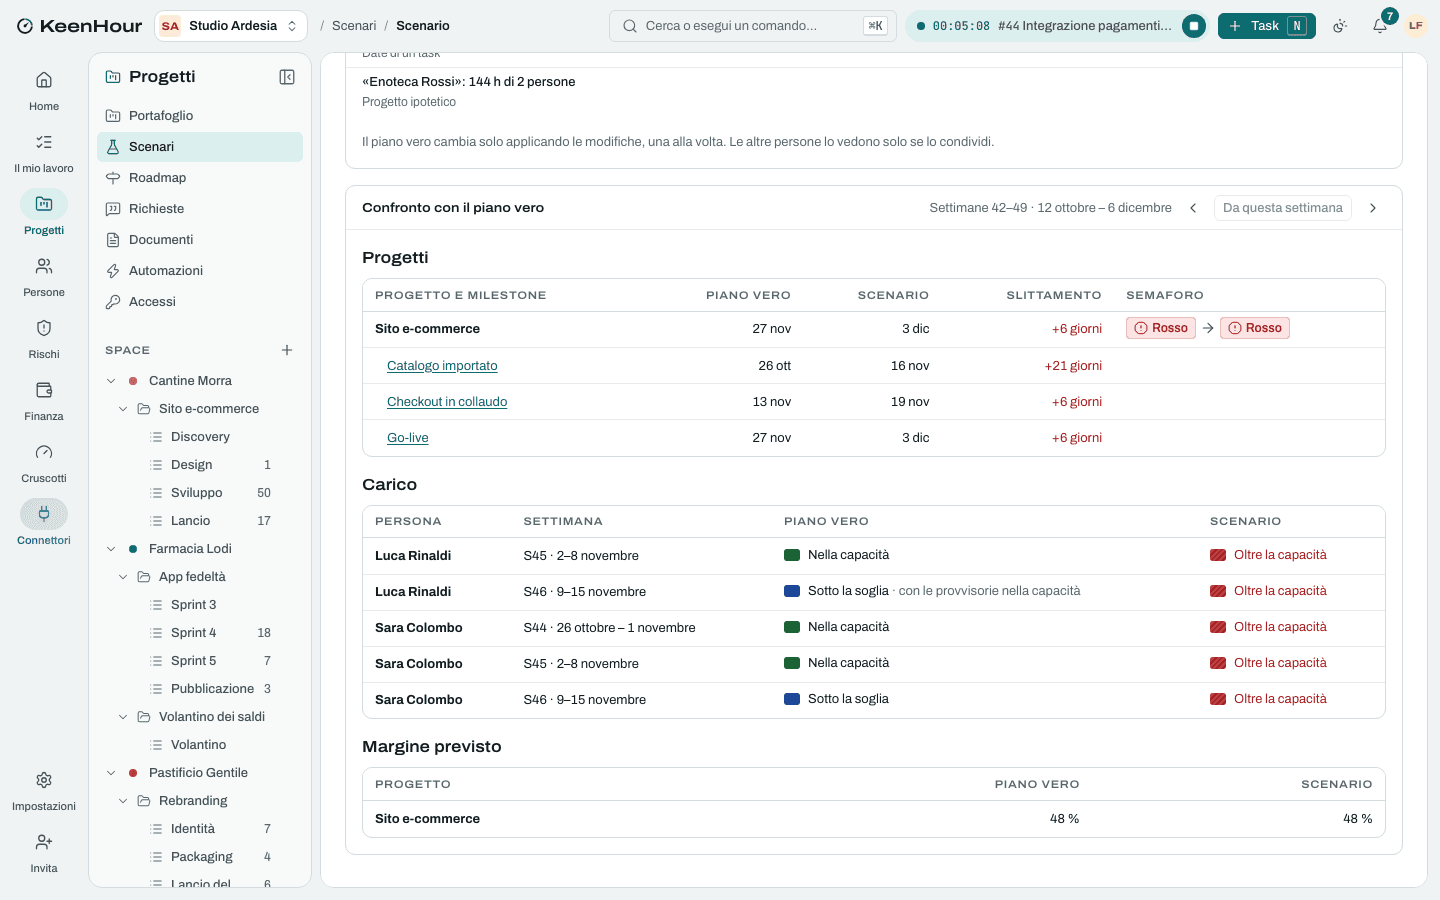
Task: Click the Checkout in collaudo link
Action: point(447,402)
